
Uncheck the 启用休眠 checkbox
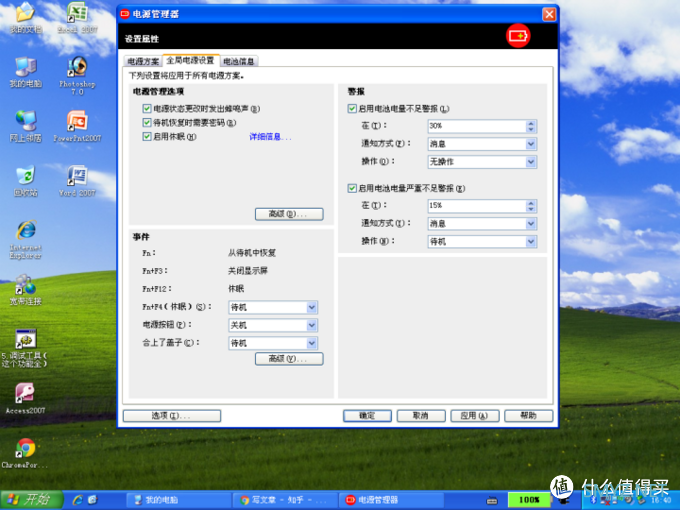147,137
